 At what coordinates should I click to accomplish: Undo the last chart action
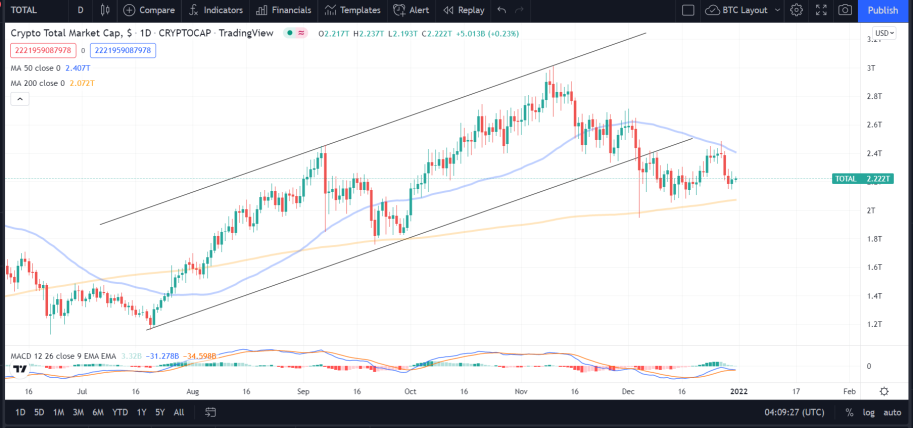(x=502, y=10)
